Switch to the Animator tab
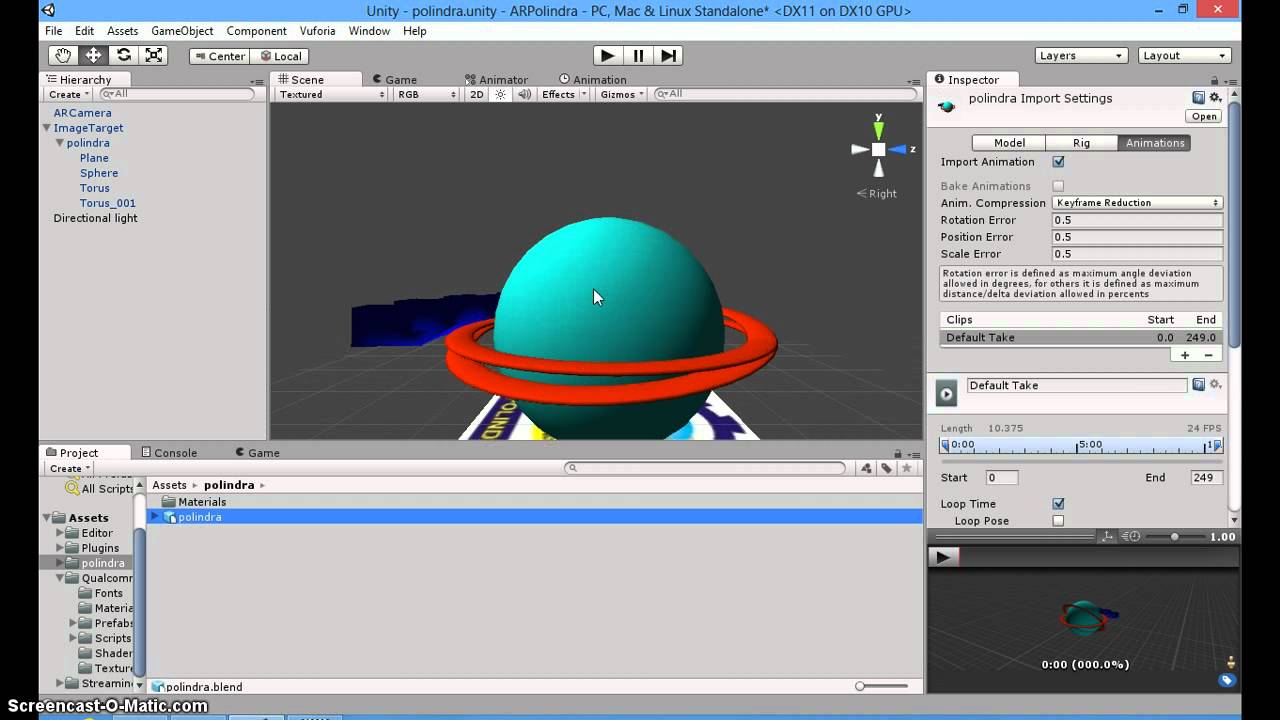 [496, 80]
